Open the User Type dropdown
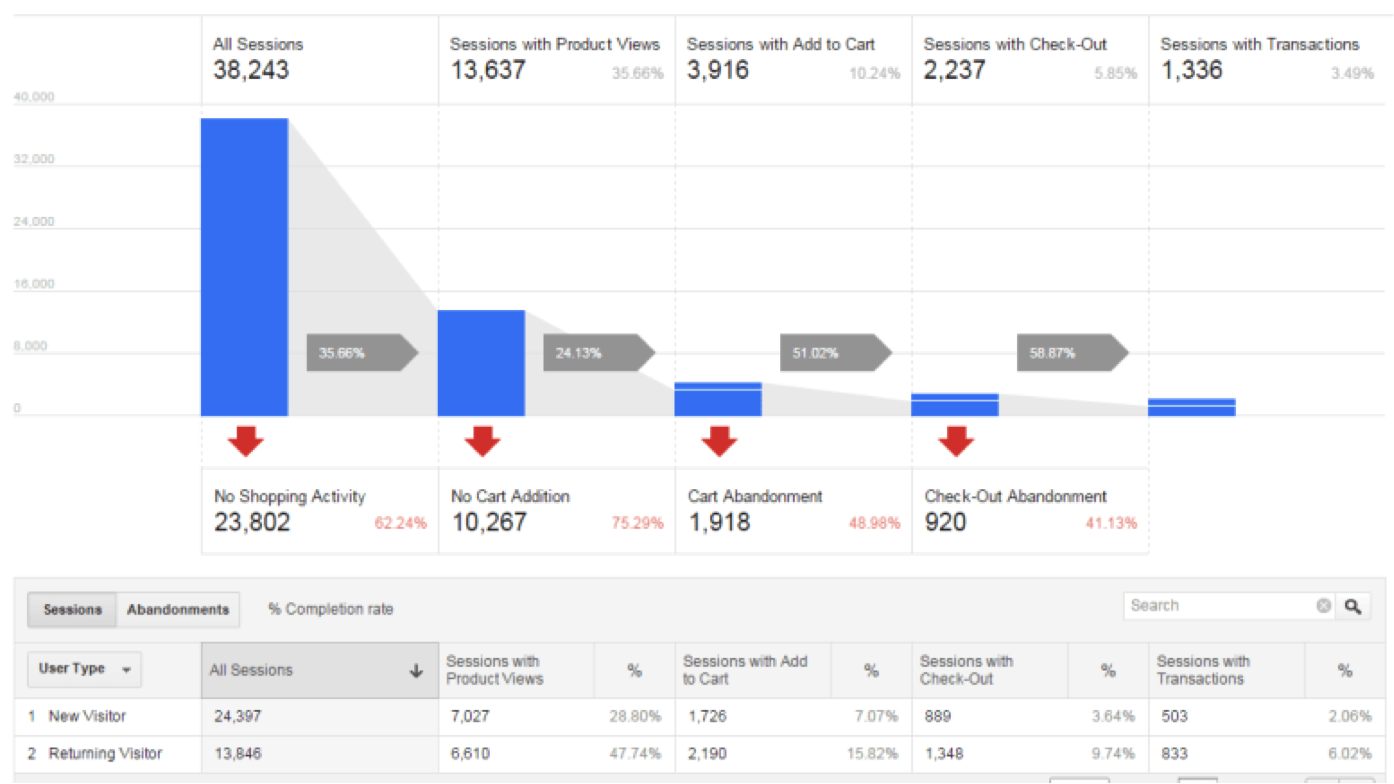1394x784 pixels. click(x=84, y=669)
